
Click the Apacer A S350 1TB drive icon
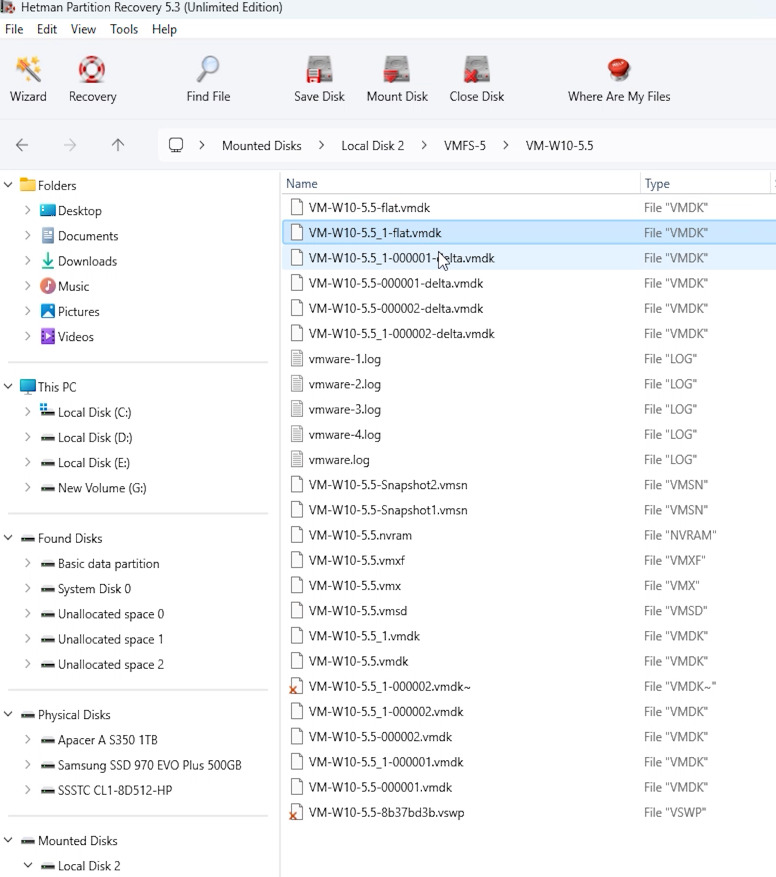coord(48,740)
